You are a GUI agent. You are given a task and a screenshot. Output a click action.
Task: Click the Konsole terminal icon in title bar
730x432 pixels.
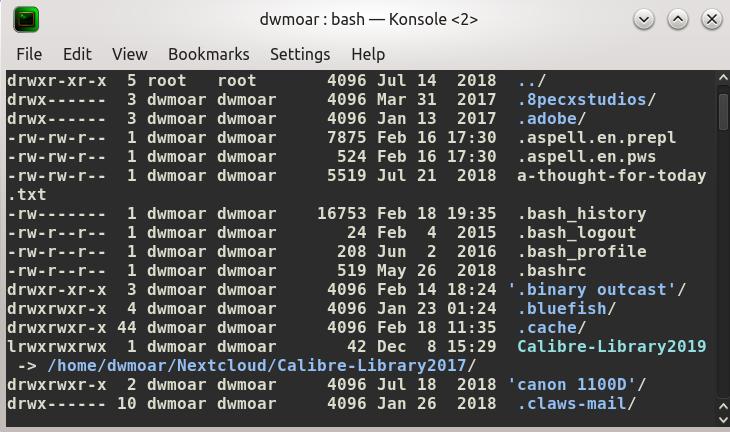click(26, 20)
